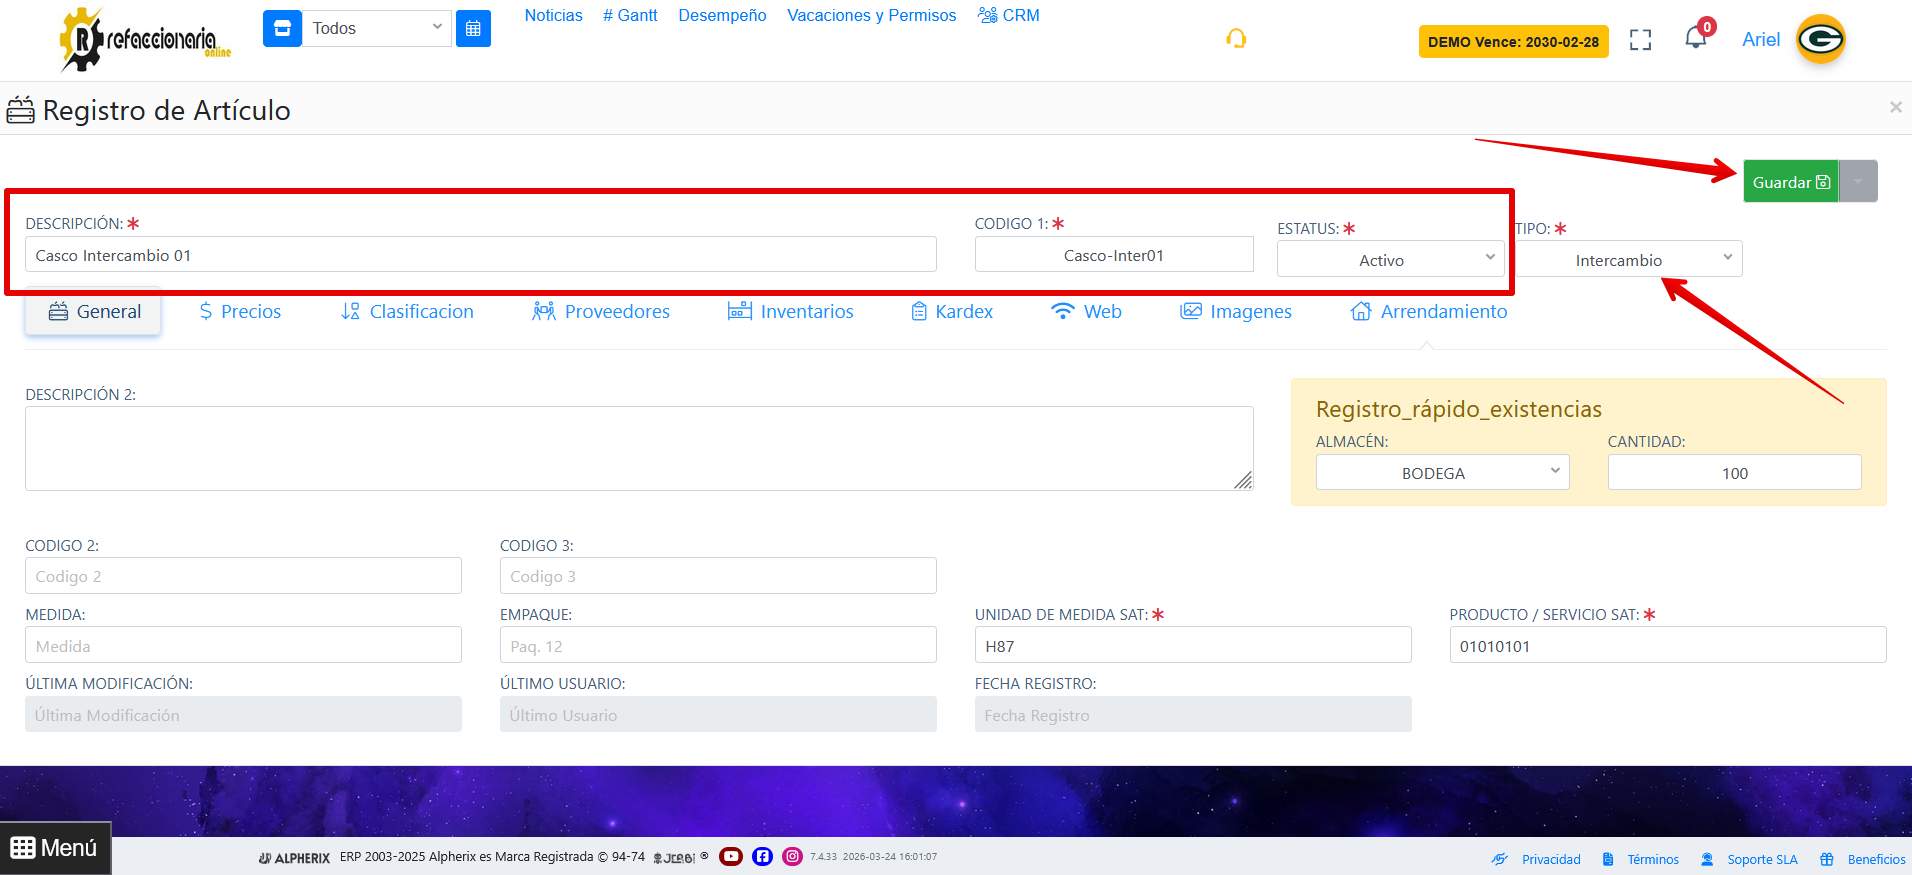The image size is (1912, 875).
Task: Expand the arrow beside Guardar
Action: point(1858,182)
